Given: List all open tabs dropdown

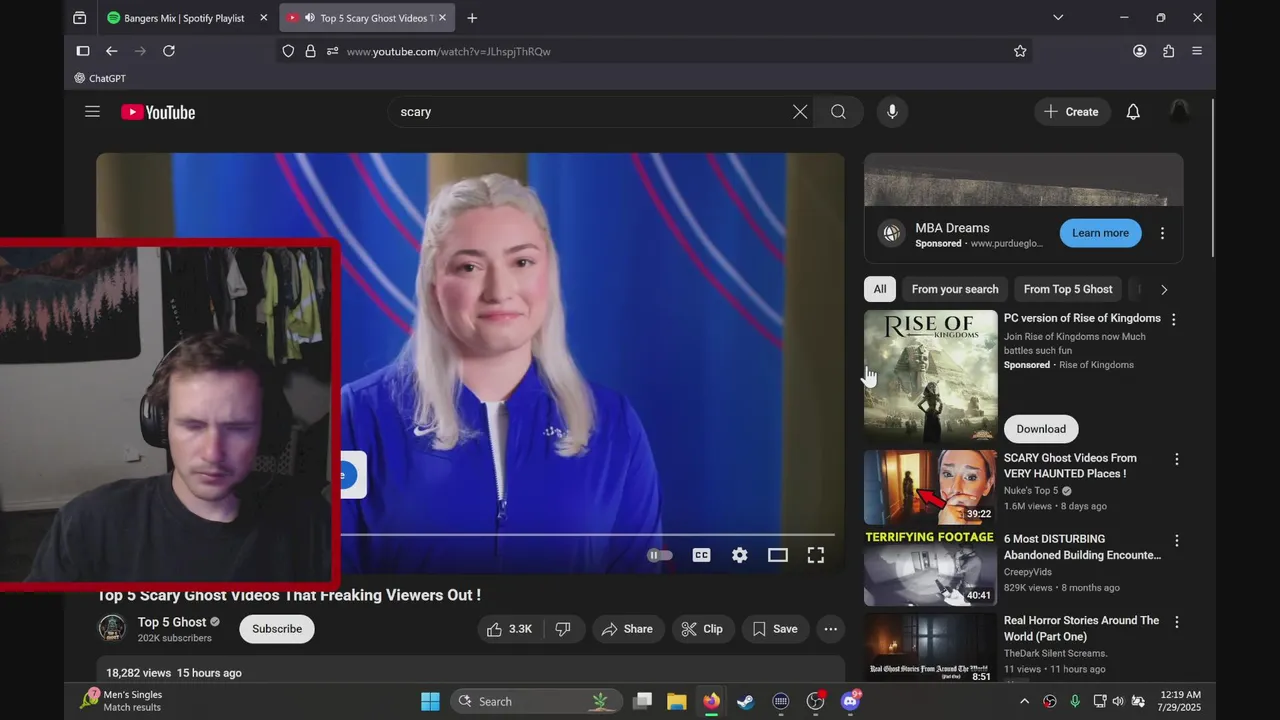Looking at the screenshot, I should pos(1058,18).
